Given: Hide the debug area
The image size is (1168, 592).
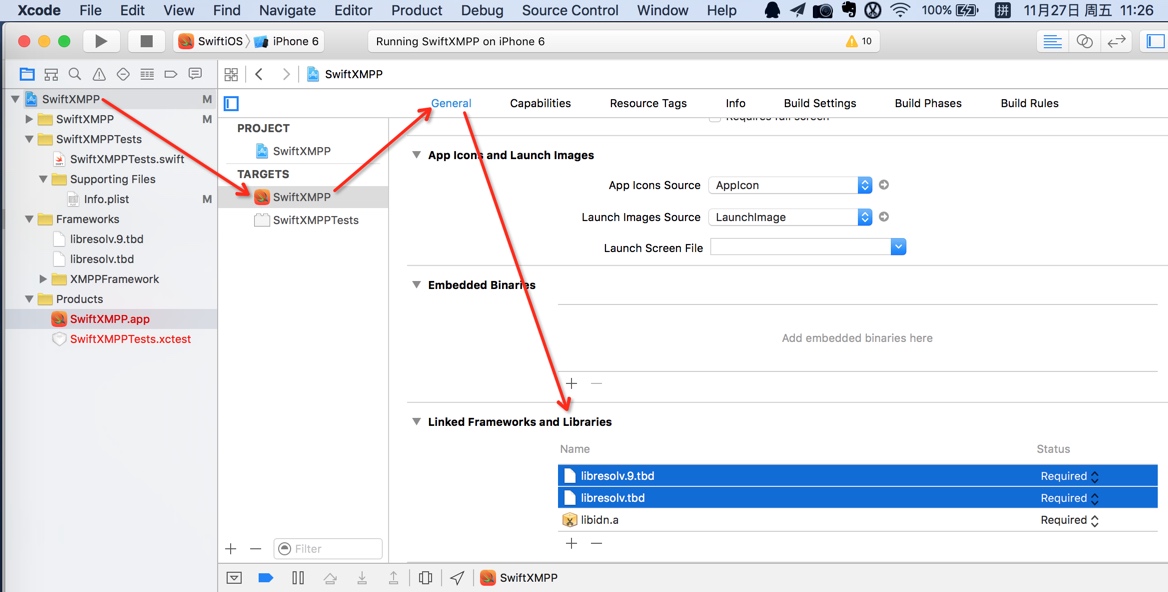Looking at the screenshot, I should 234,577.
